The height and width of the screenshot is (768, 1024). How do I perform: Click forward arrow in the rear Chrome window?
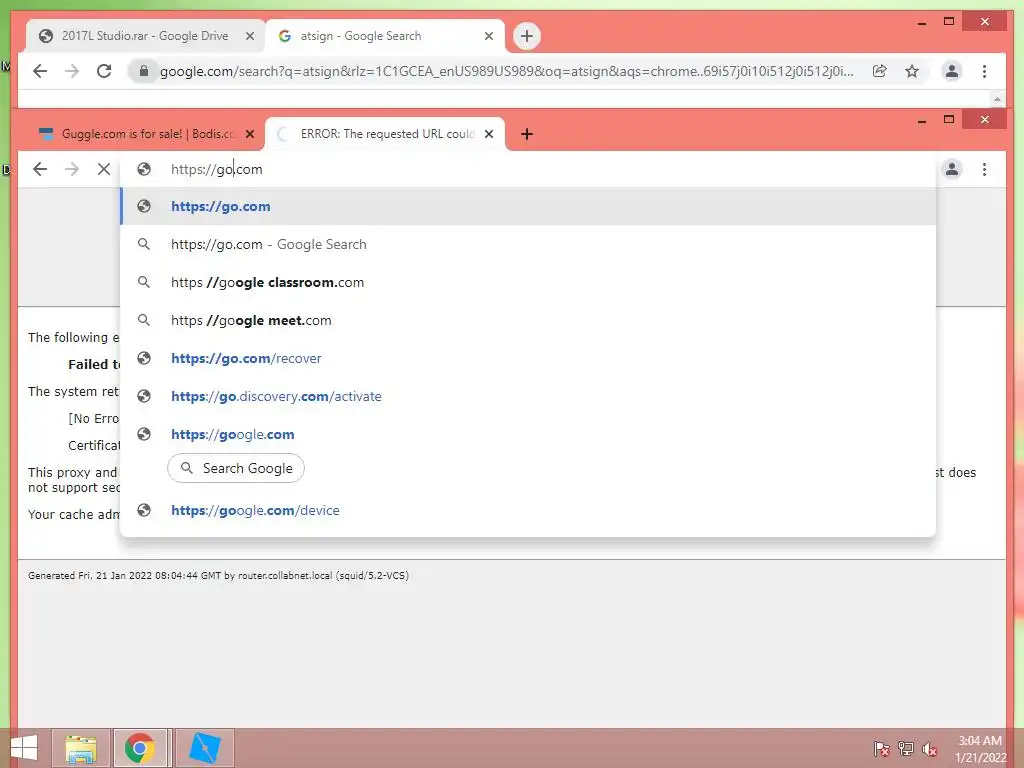point(72,71)
